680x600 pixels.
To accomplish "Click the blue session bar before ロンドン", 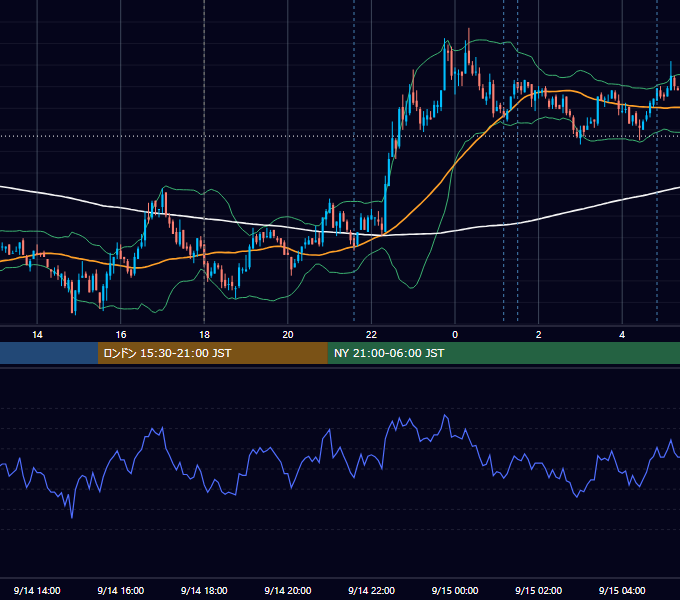I will pos(49,353).
